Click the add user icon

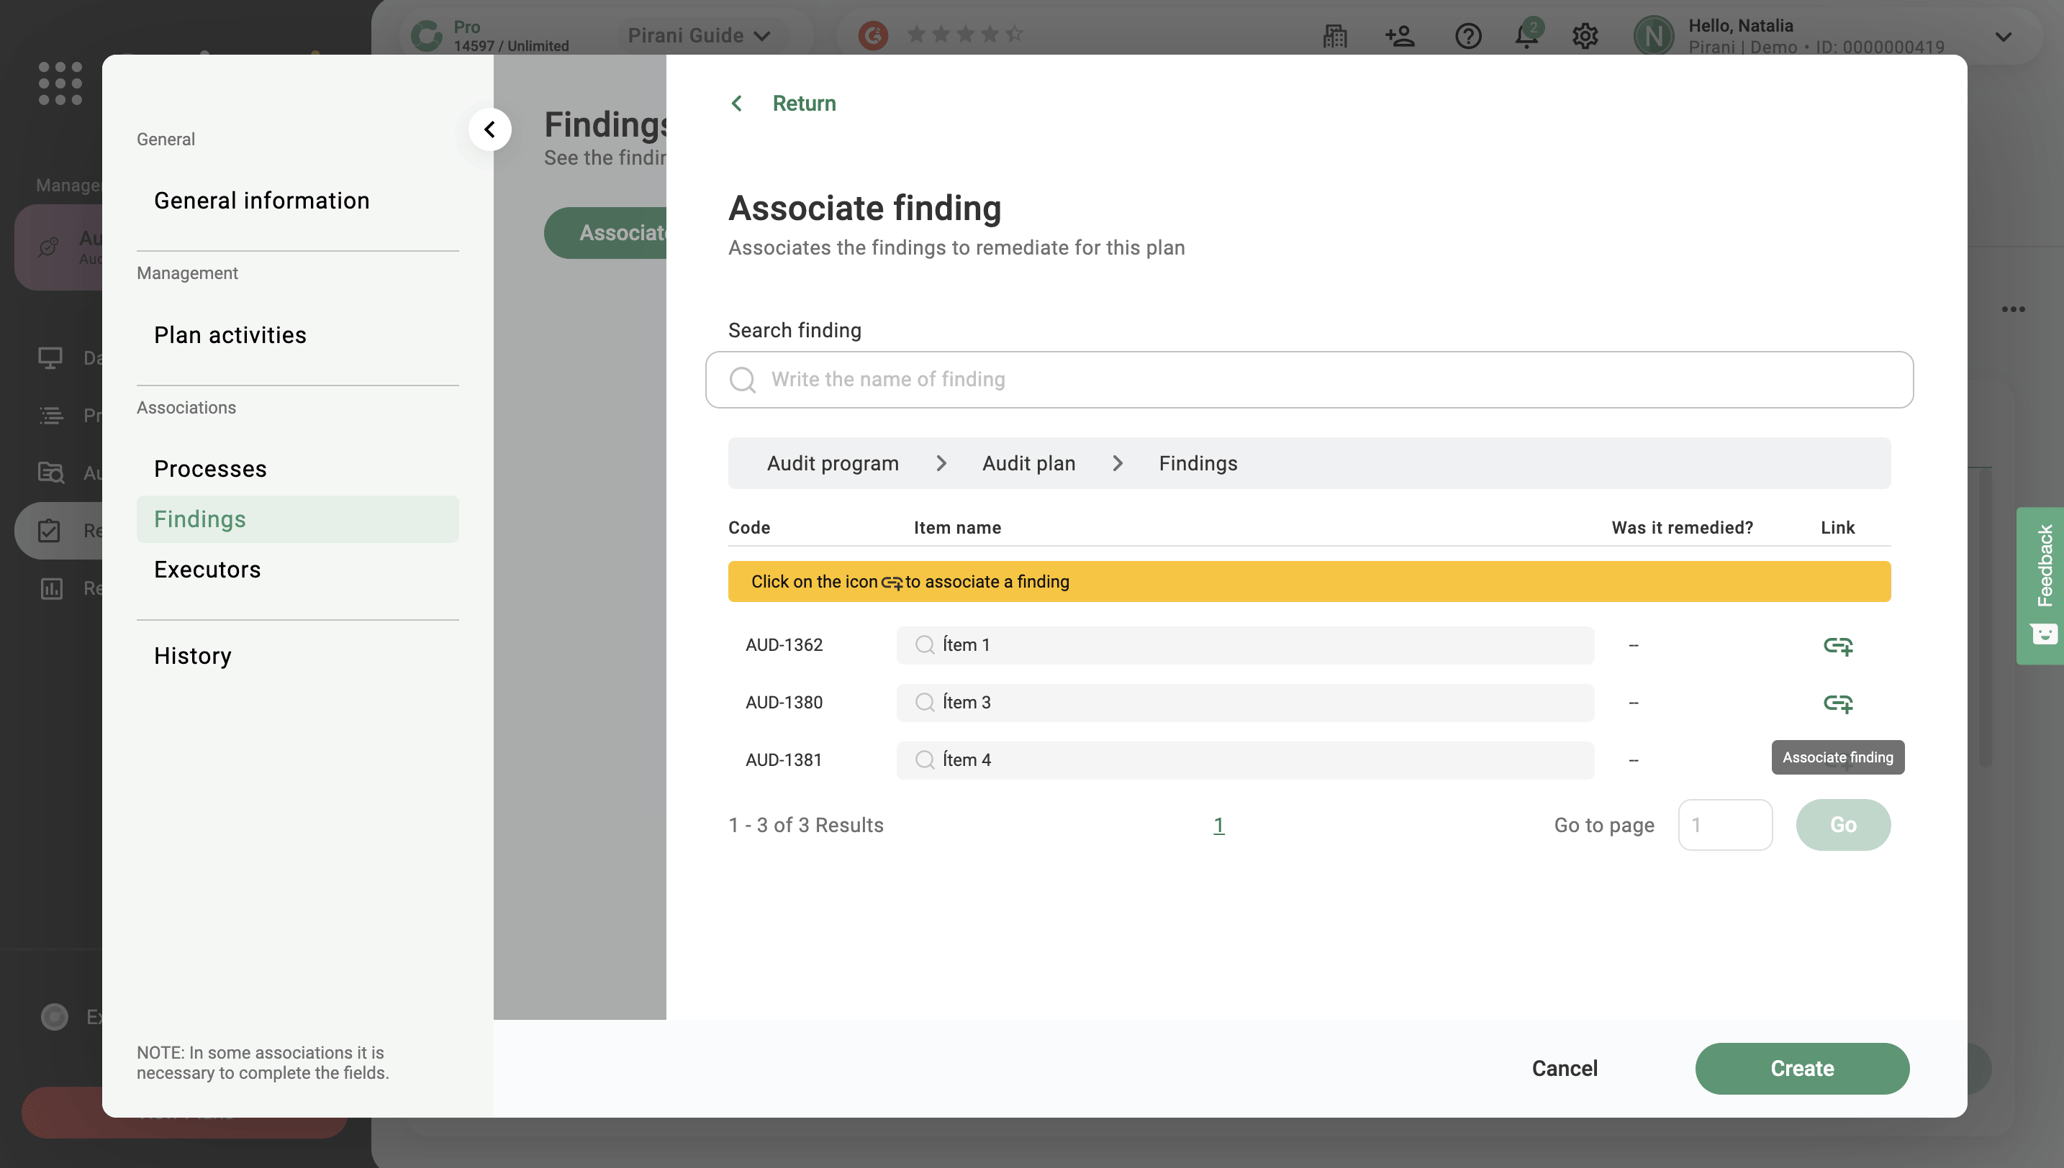tap(1400, 36)
